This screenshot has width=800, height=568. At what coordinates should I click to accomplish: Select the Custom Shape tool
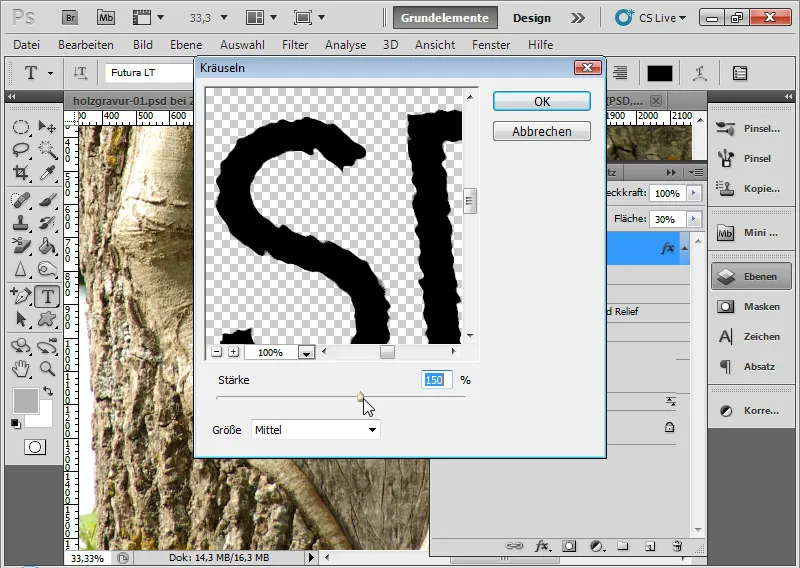(x=47, y=319)
